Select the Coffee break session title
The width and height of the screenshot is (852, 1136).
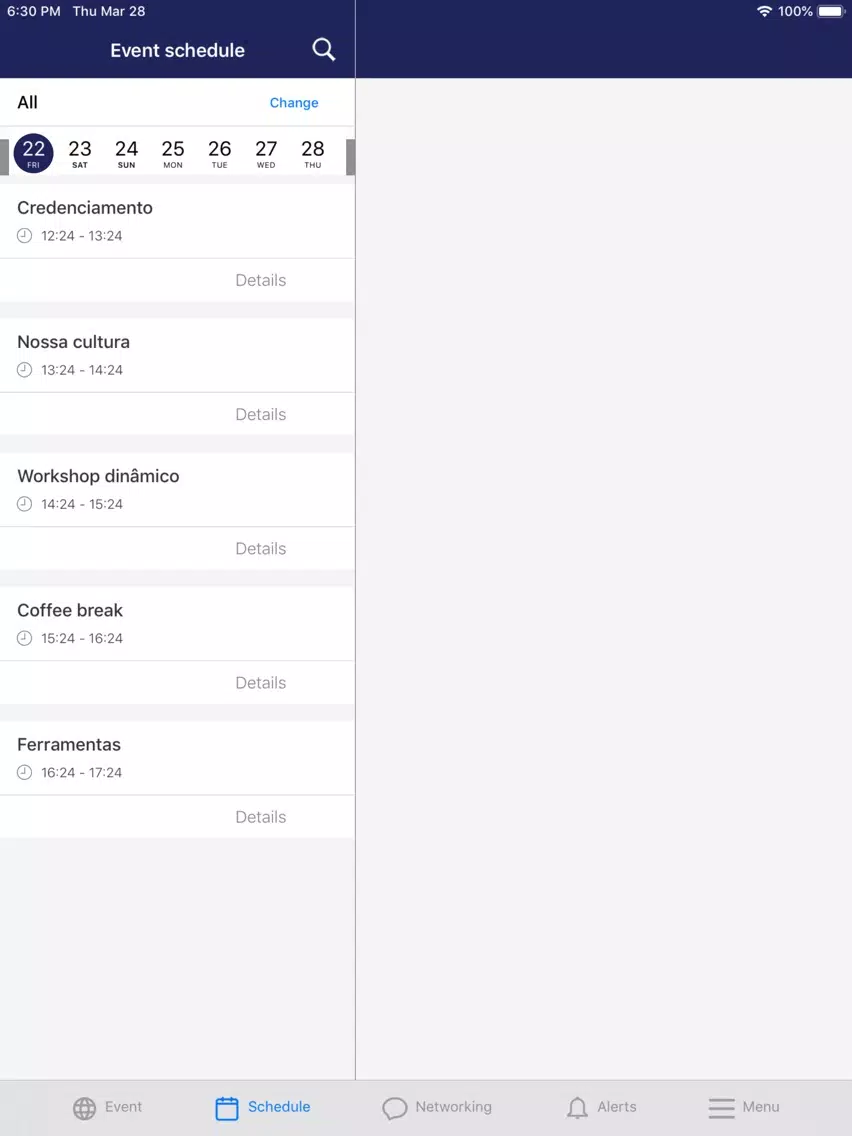(x=70, y=611)
